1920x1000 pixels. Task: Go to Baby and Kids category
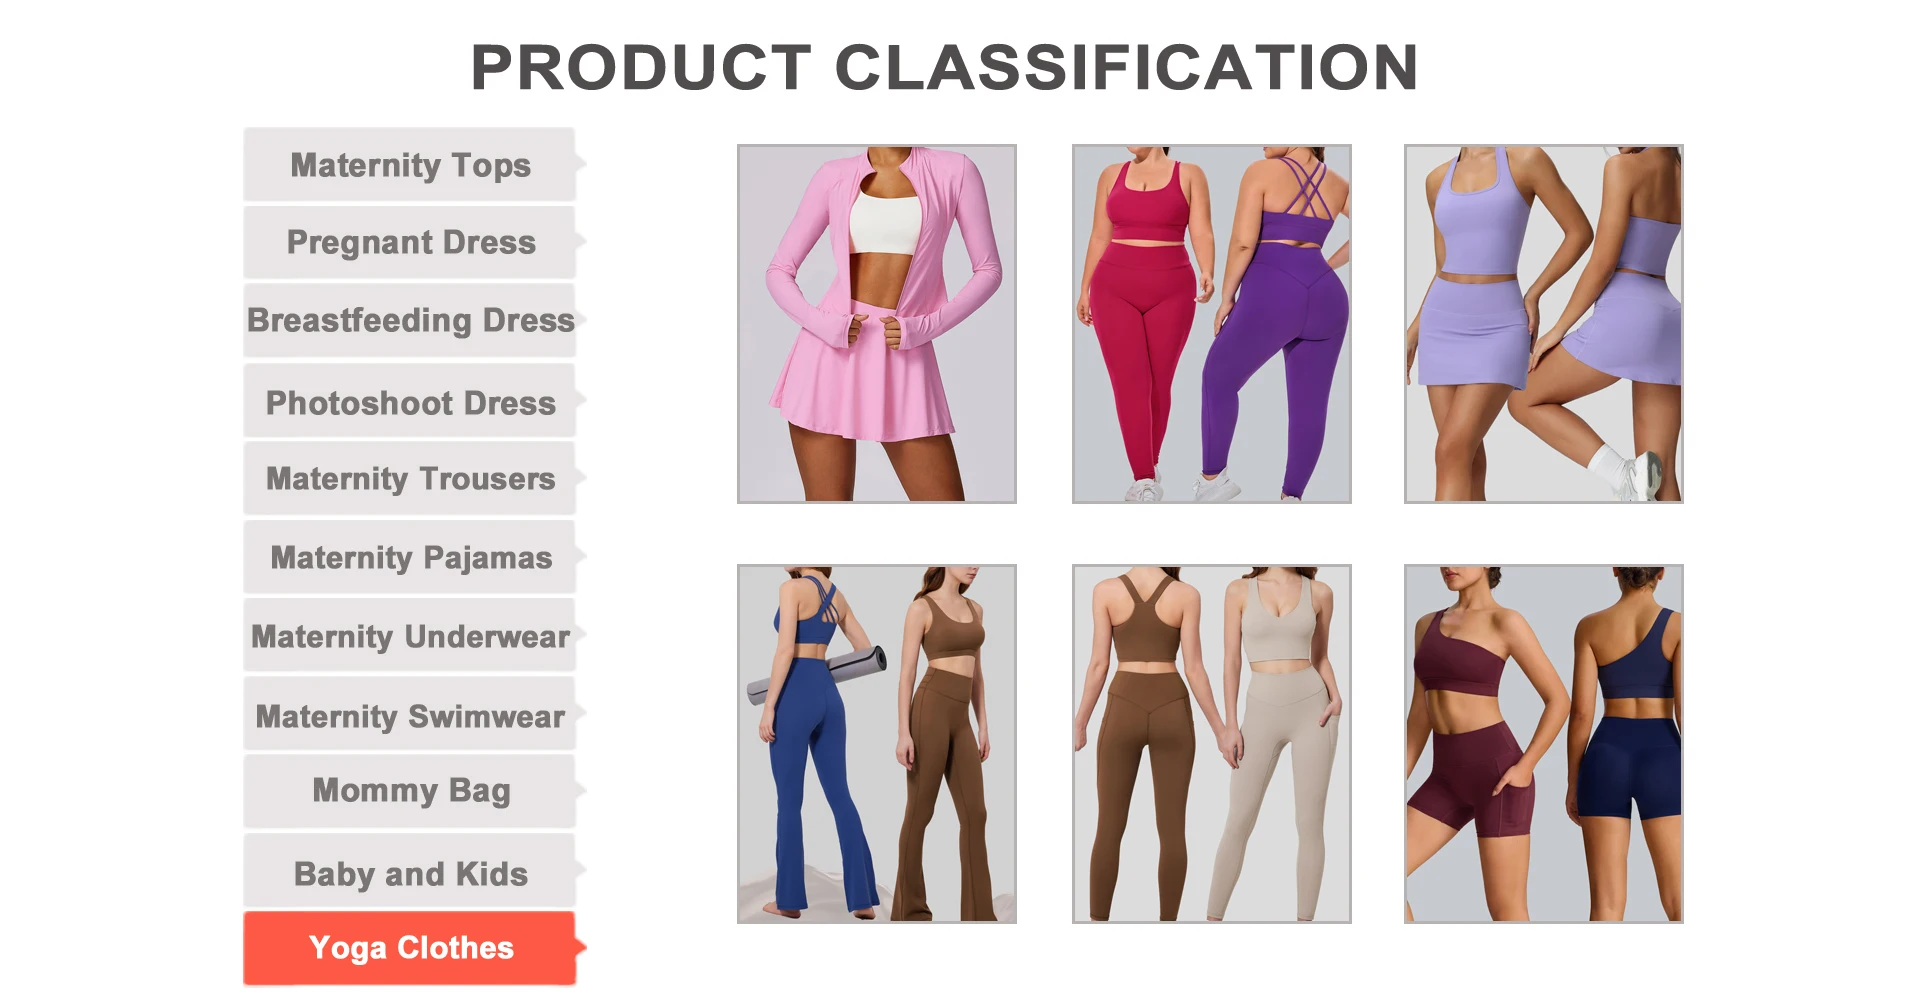tap(410, 872)
